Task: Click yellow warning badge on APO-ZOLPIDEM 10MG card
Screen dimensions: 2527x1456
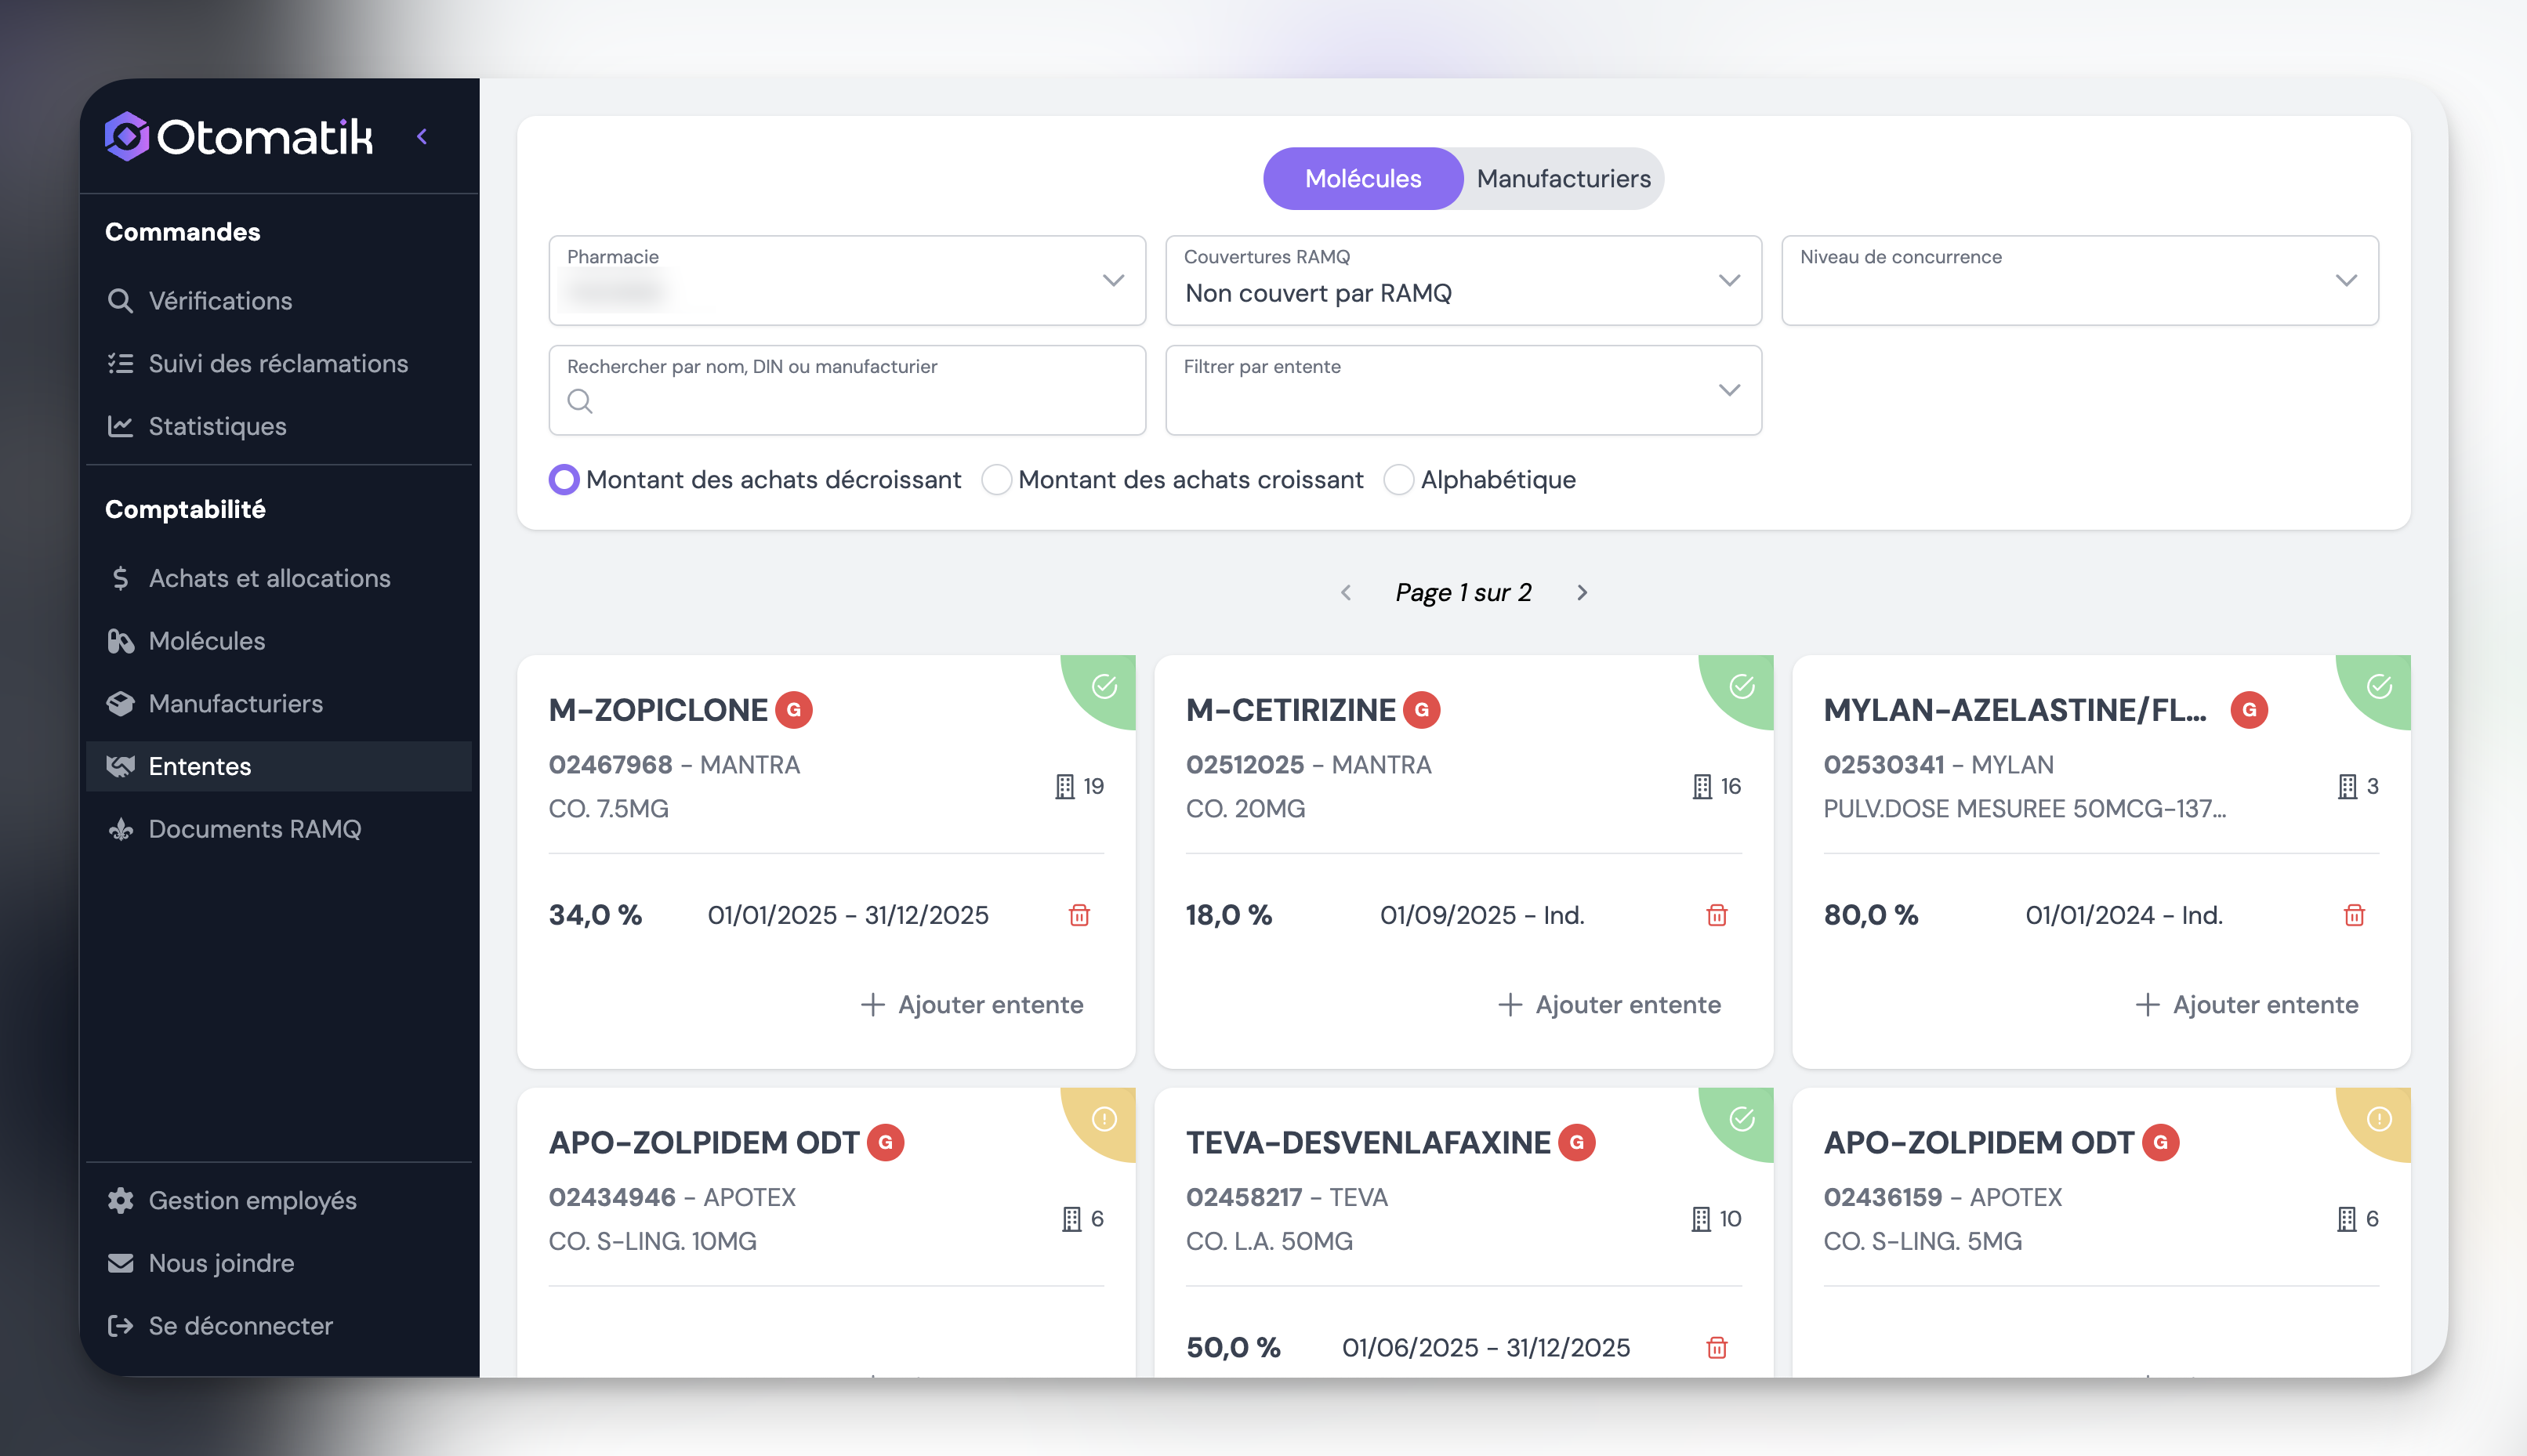Action: (1104, 1119)
